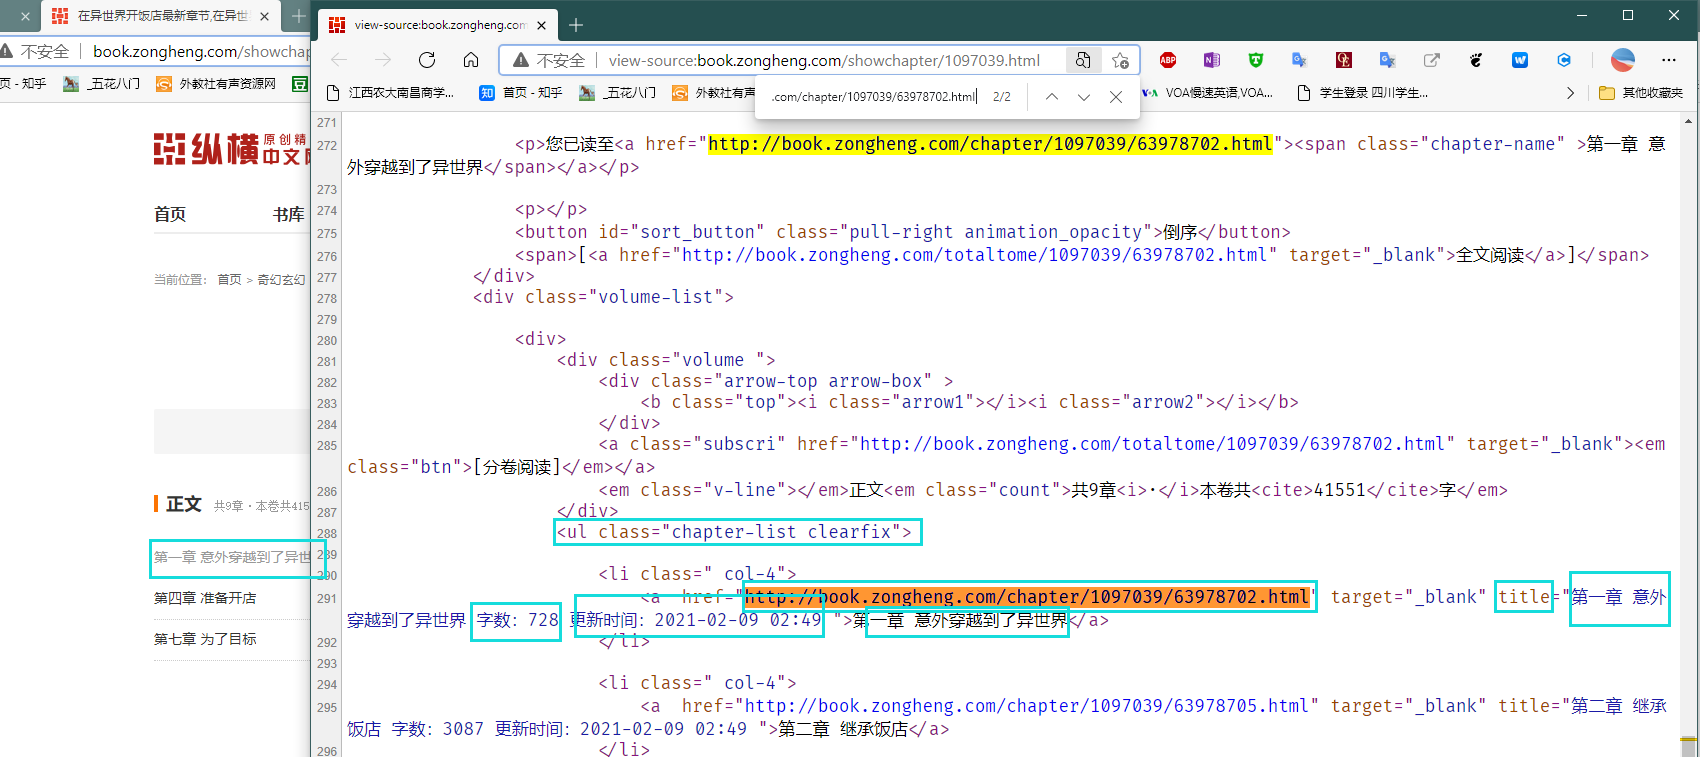
Task: Open 学生登录 四川学生 bookmark
Action: (x=1363, y=93)
